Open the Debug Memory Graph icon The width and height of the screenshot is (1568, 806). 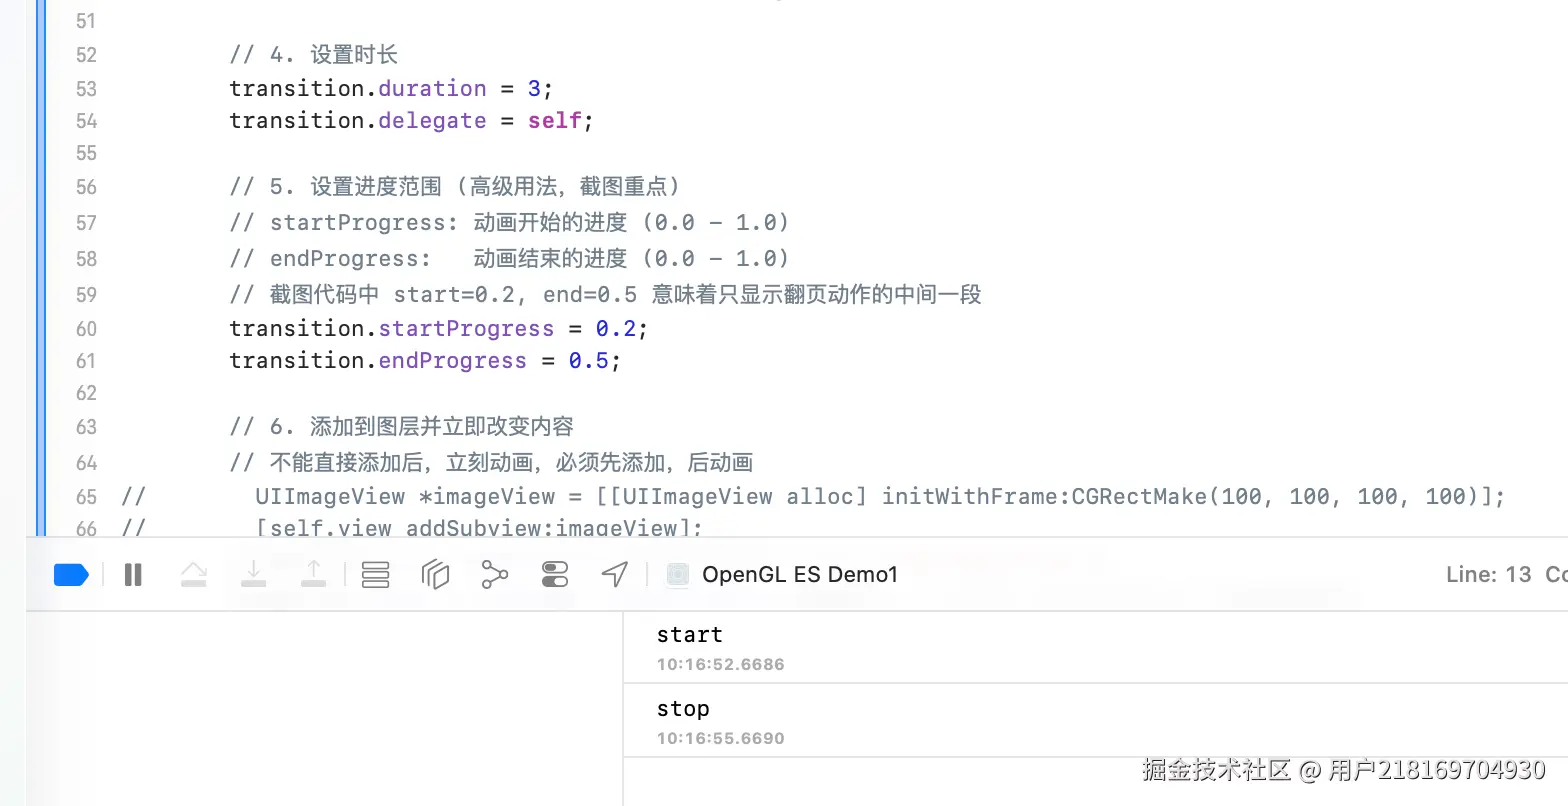click(495, 574)
